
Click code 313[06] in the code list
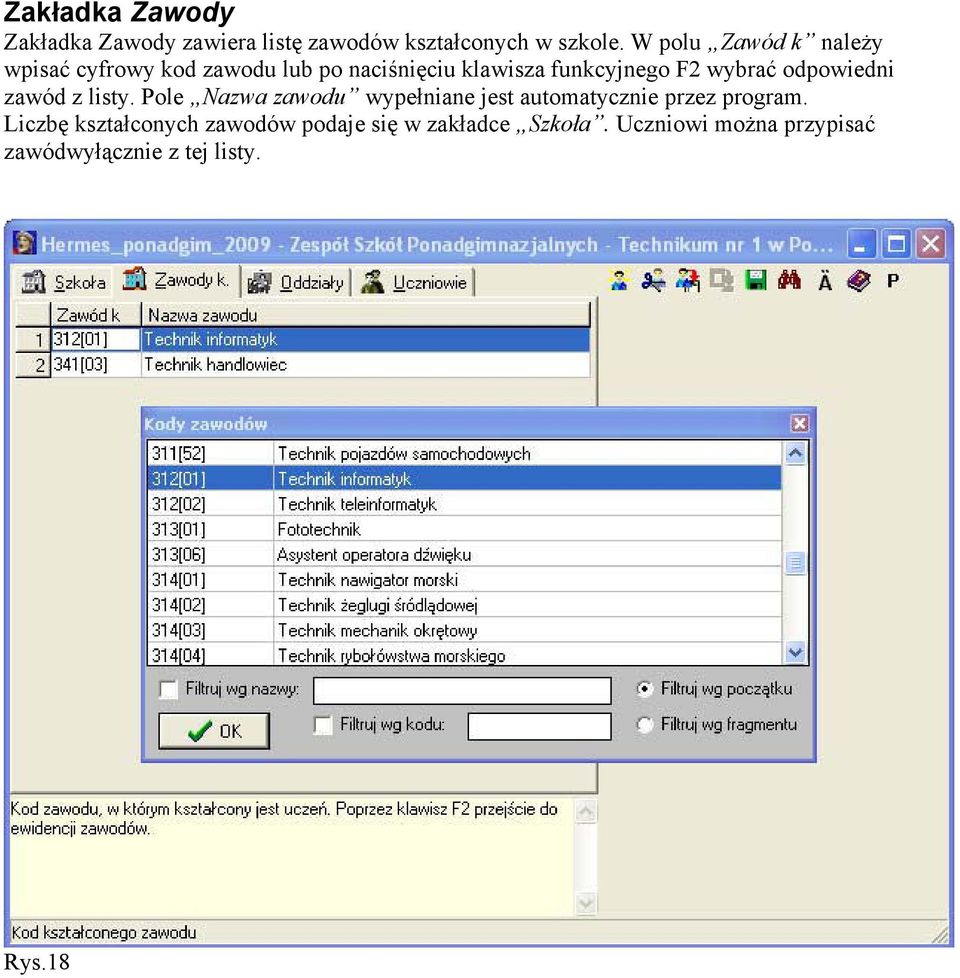tap(211, 554)
